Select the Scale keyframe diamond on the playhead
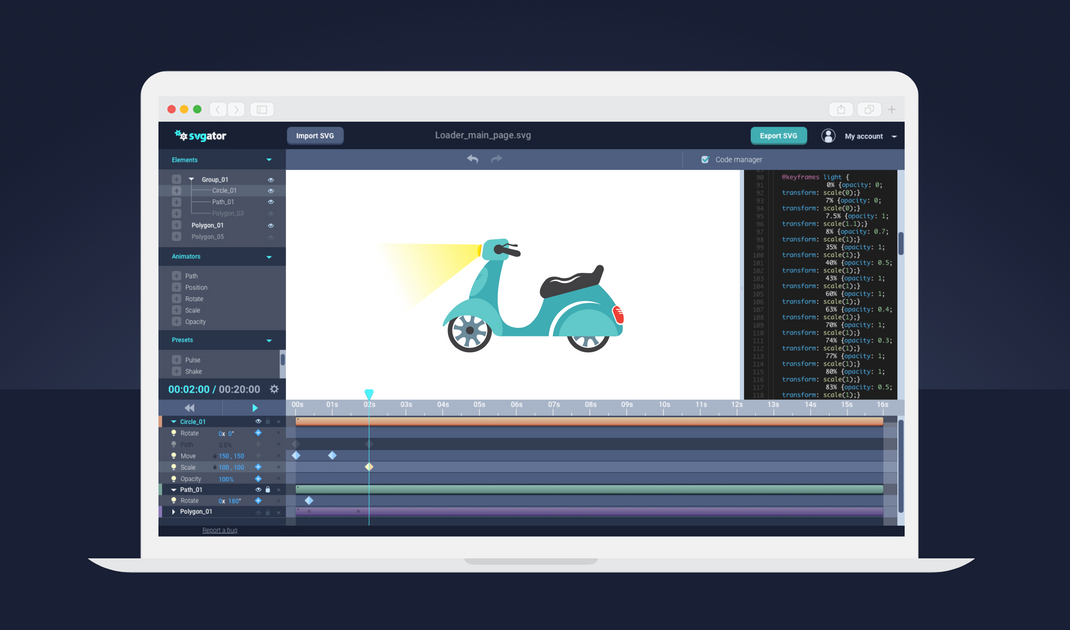The image size is (1070, 630). (x=369, y=466)
